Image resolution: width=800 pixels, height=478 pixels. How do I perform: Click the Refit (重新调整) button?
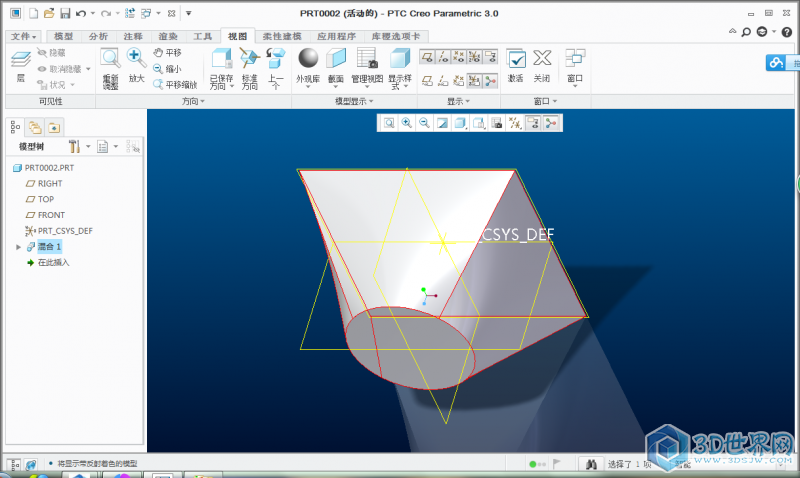pyautogui.click(x=110, y=69)
